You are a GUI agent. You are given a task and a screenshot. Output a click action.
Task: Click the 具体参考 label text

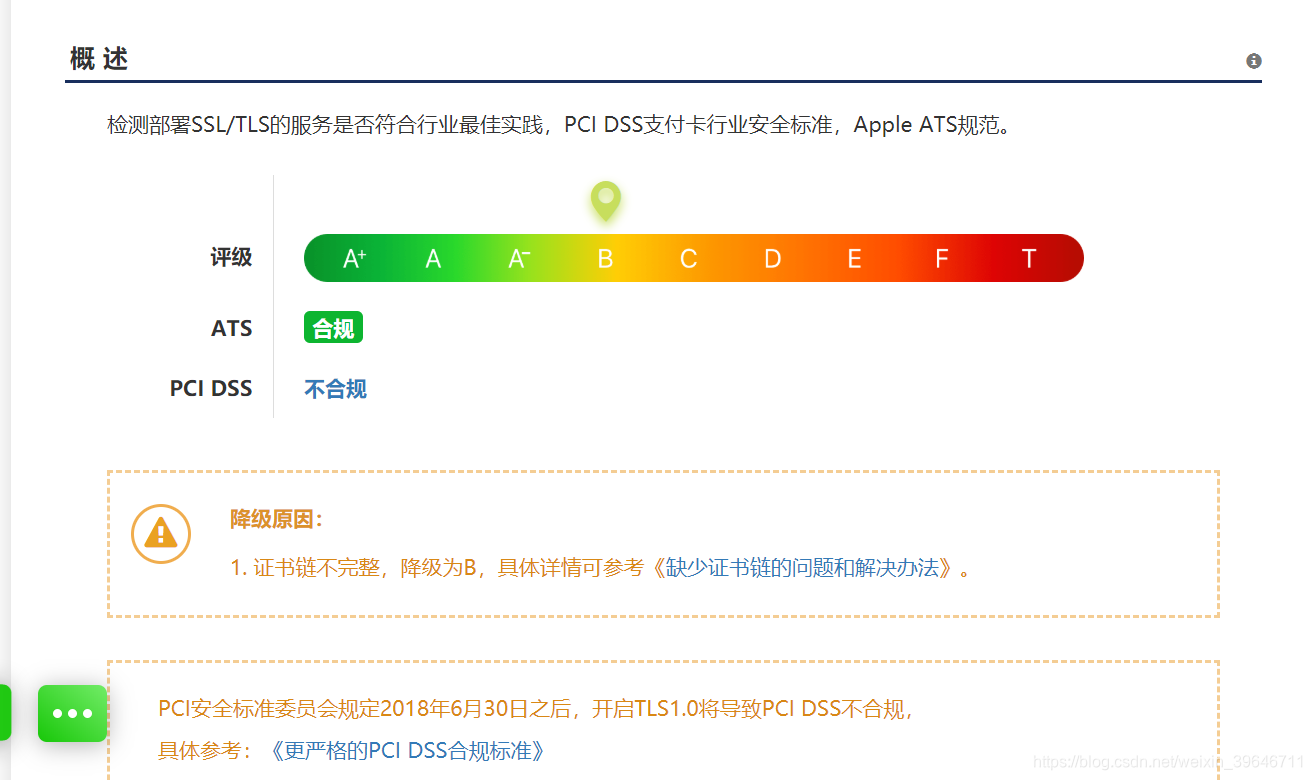coord(206,750)
